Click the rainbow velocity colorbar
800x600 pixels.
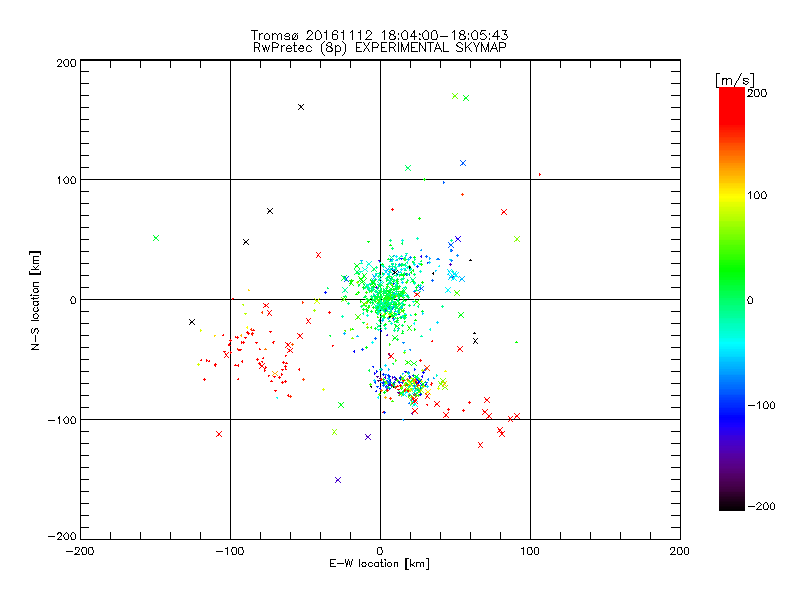(x=732, y=299)
